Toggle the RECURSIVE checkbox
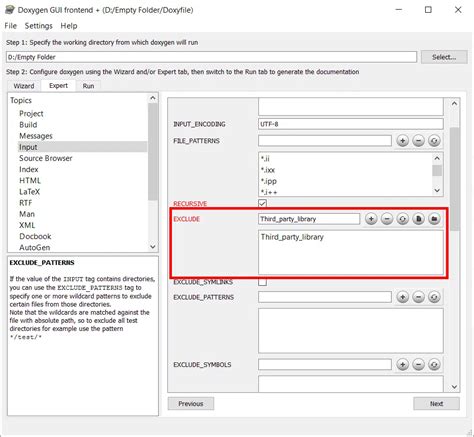This screenshot has width=474, height=437. (262, 203)
